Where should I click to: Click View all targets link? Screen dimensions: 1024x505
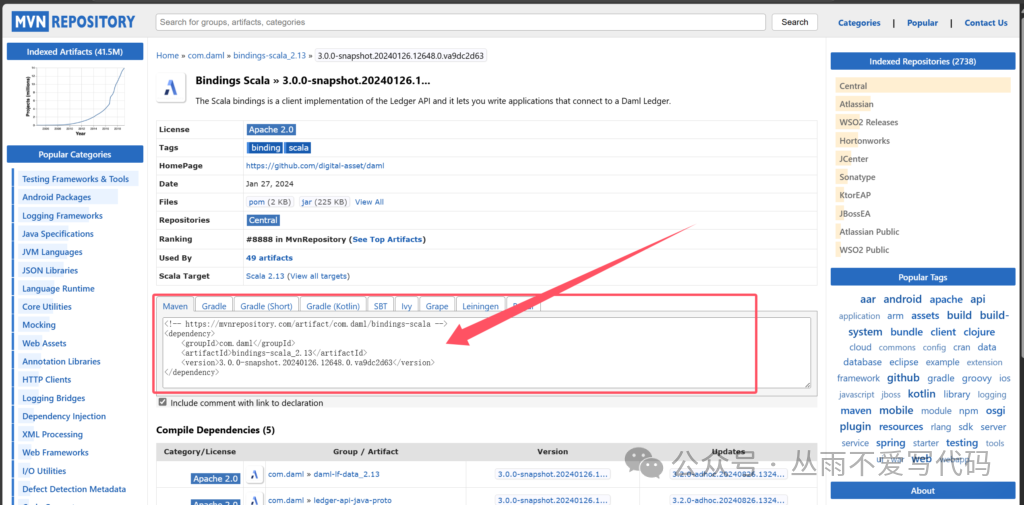coord(318,276)
